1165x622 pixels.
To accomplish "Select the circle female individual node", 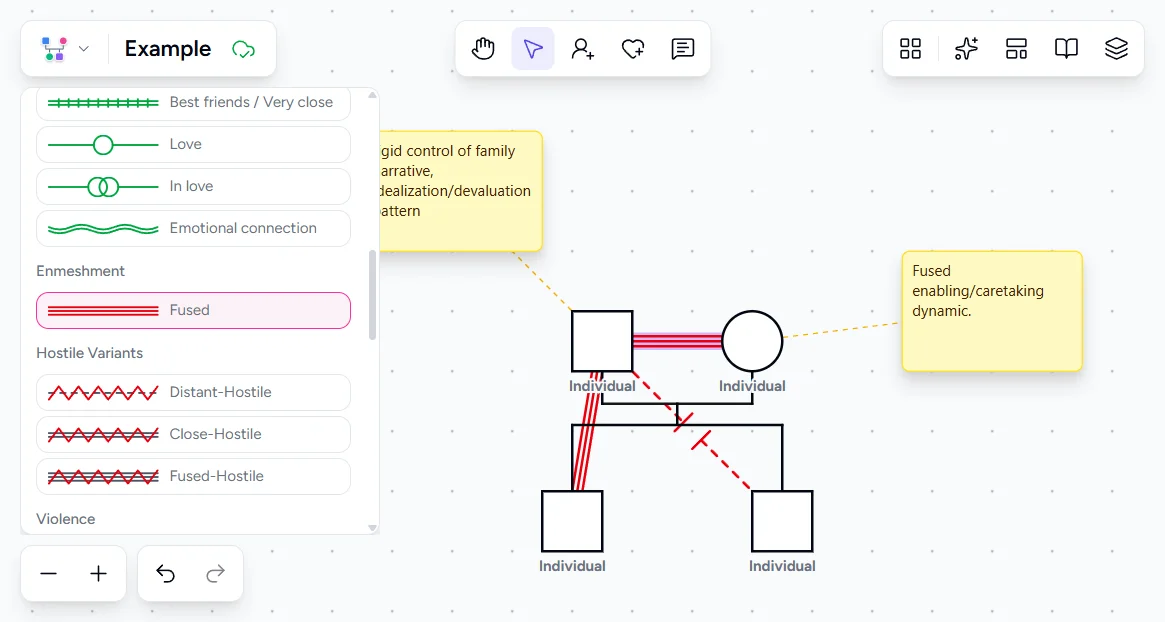I will tap(752, 341).
